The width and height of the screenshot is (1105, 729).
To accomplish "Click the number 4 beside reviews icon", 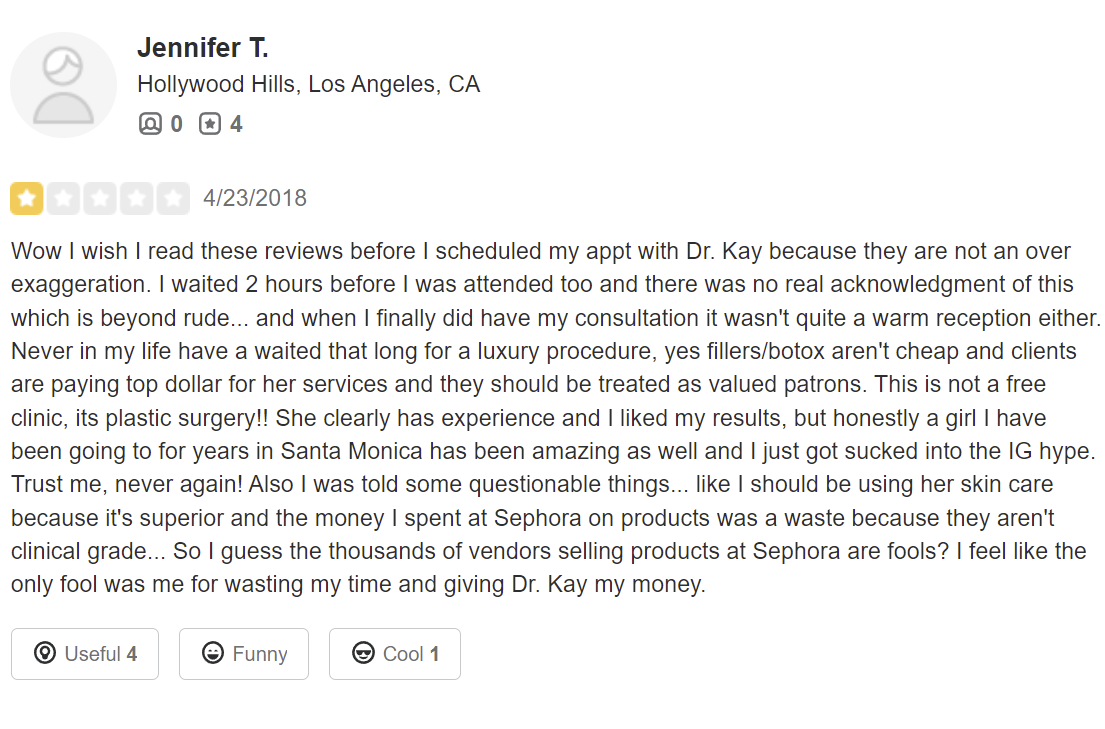I will (236, 124).
